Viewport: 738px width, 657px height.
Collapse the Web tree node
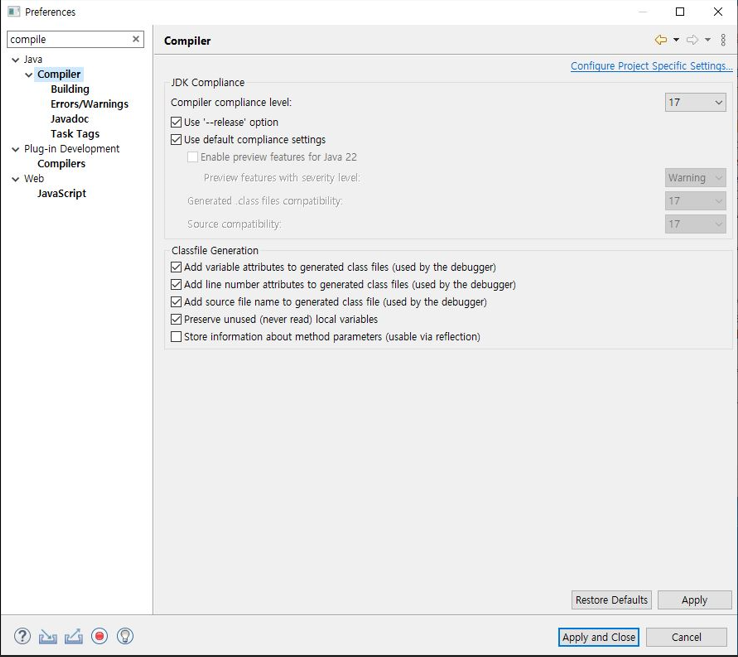pyautogui.click(x=16, y=179)
